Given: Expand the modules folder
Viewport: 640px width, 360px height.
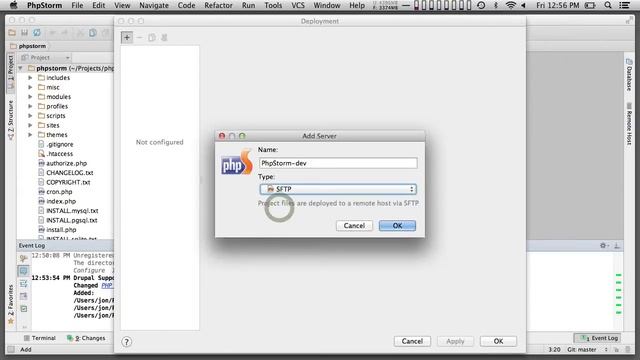Looking at the screenshot, I should (30, 97).
